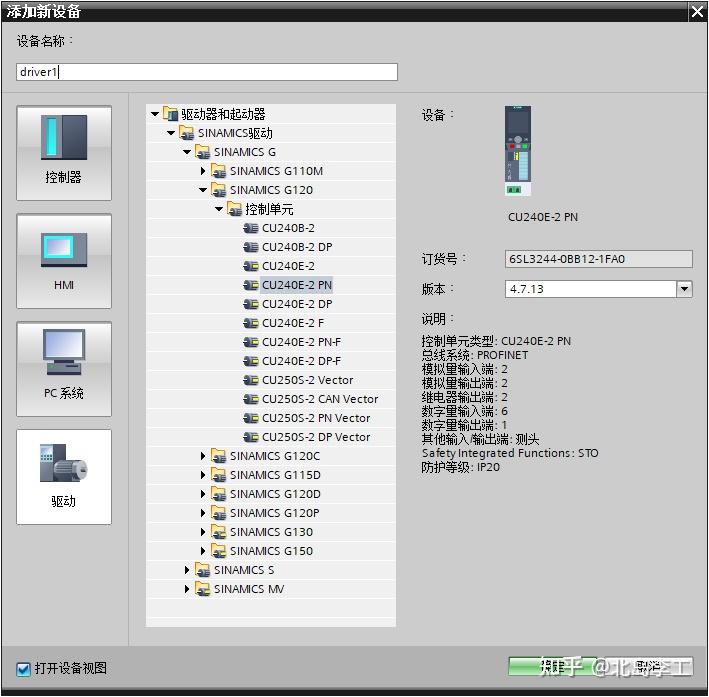Pick the CU250S-2 Vector module icon
The height and width of the screenshot is (697, 709).
pyautogui.click(x=251, y=380)
